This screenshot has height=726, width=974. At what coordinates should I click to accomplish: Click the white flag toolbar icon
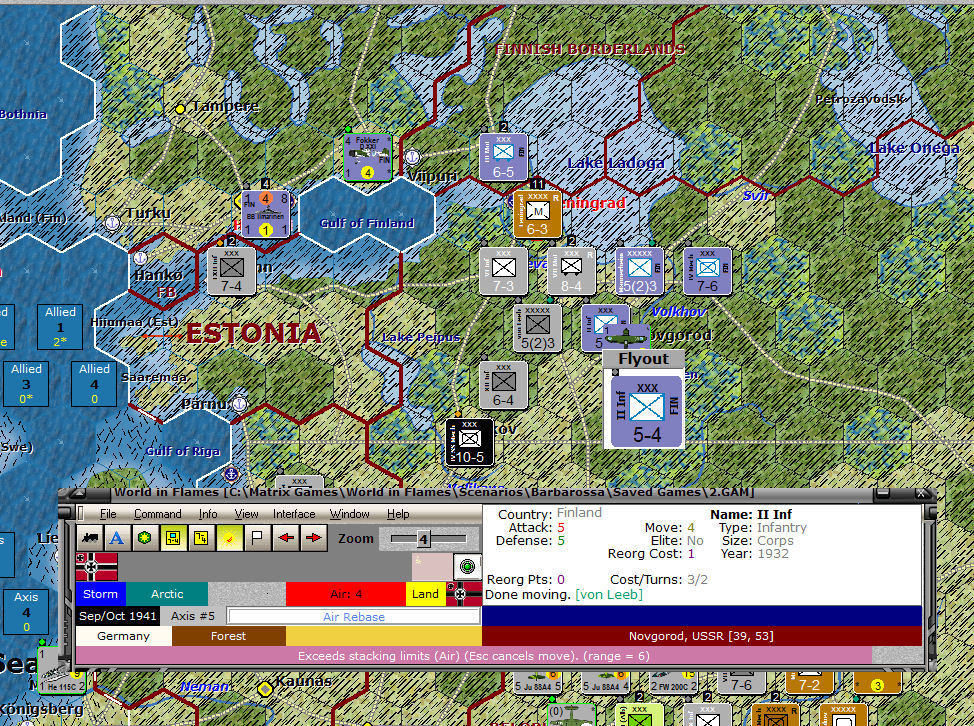click(x=257, y=538)
